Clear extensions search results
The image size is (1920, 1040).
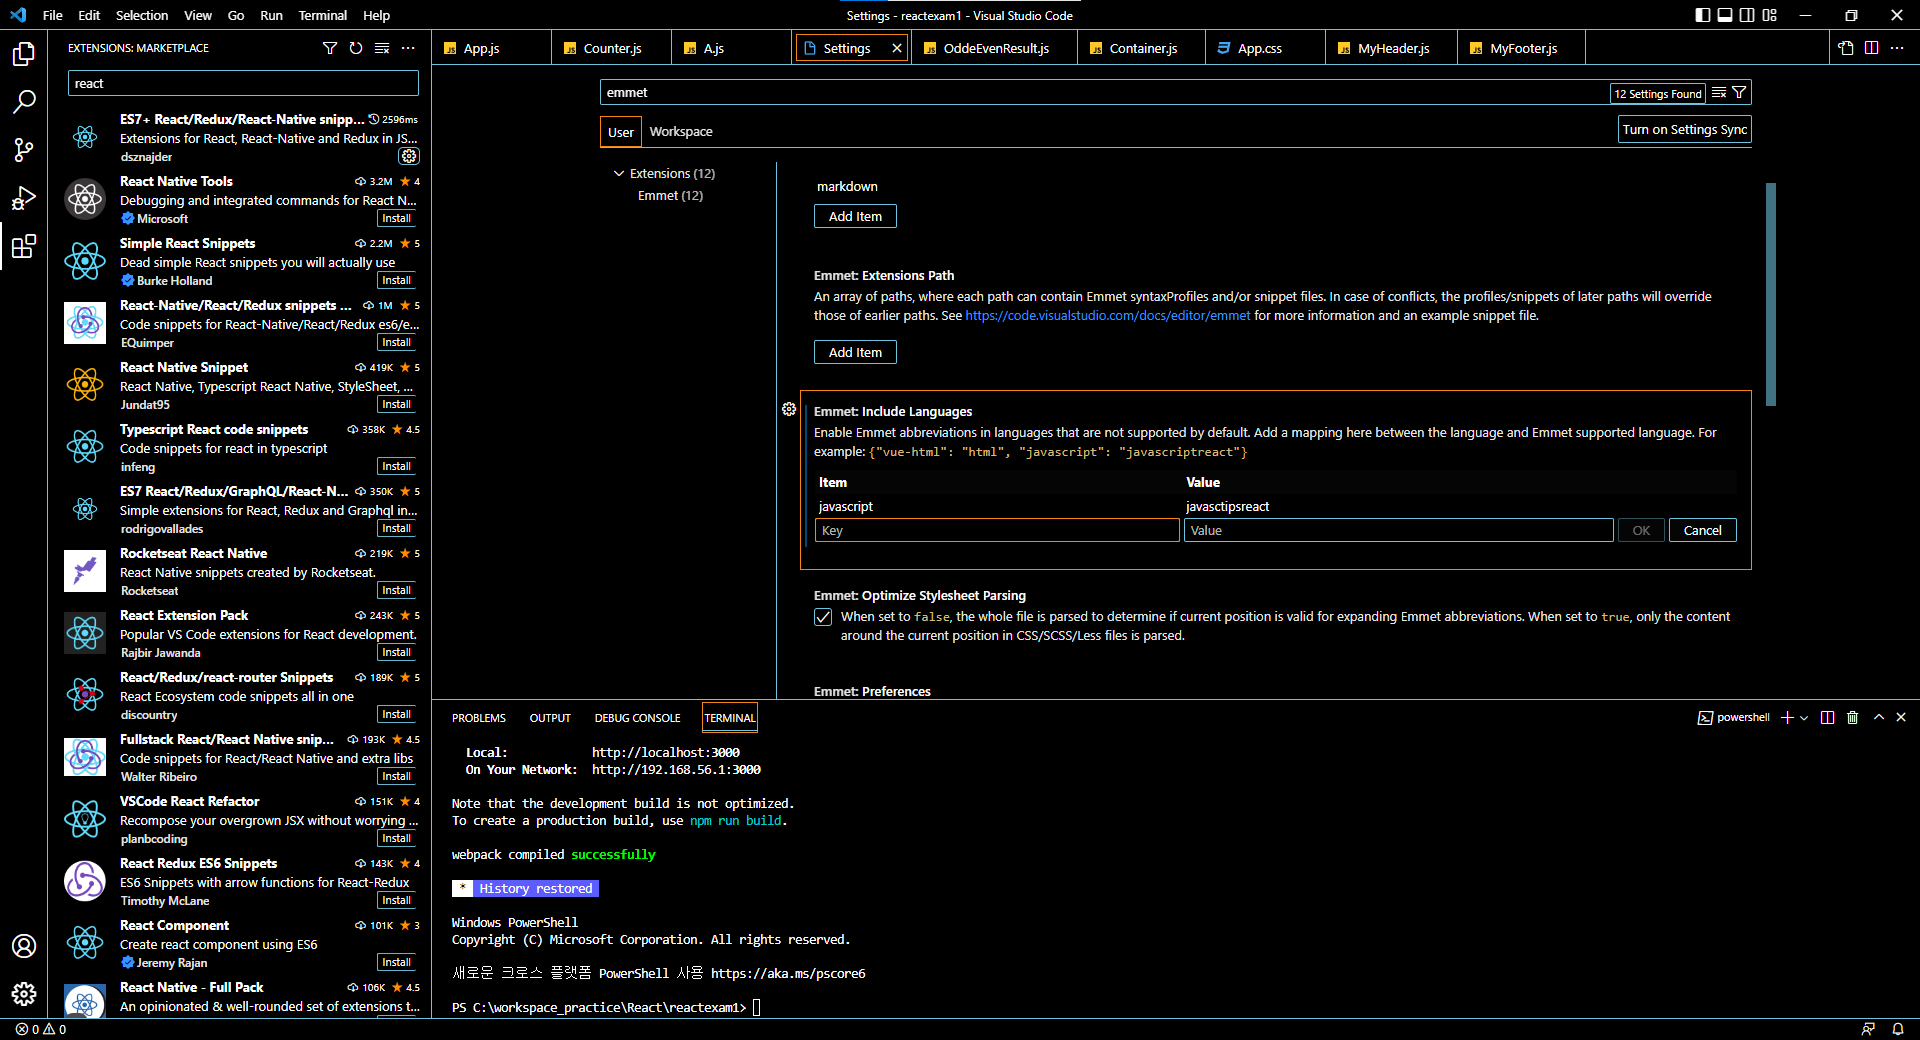[382, 48]
